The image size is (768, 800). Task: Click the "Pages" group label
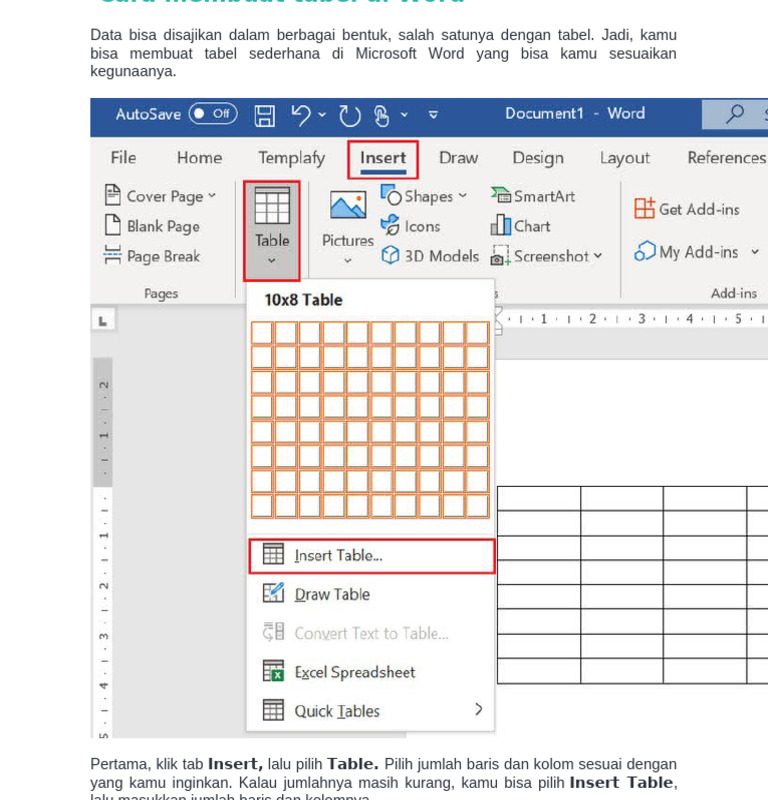pyautogui.click(x=161, y=293)
